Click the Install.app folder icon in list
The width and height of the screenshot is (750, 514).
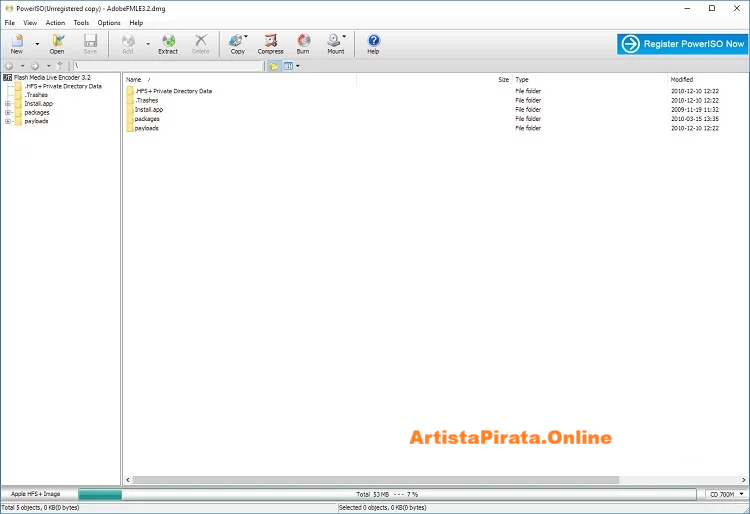pos(130,109)
